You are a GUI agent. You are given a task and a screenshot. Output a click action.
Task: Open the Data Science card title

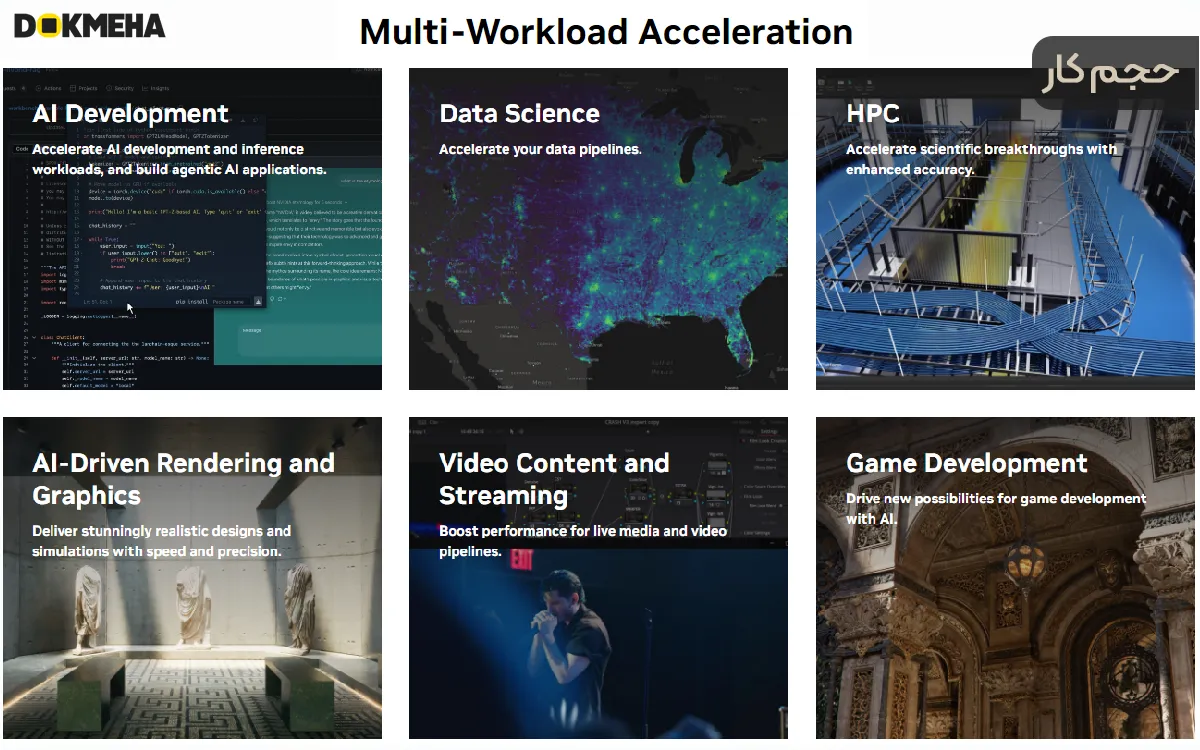pyautogui.click(x=519, y=114)
